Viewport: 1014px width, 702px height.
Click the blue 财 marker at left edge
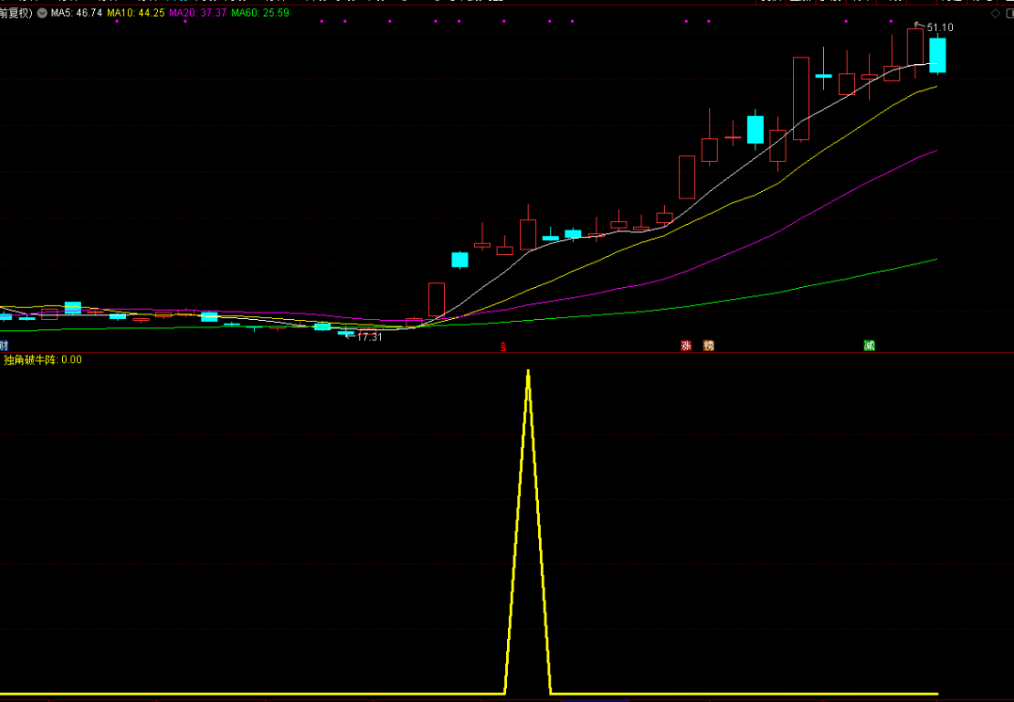4,346
